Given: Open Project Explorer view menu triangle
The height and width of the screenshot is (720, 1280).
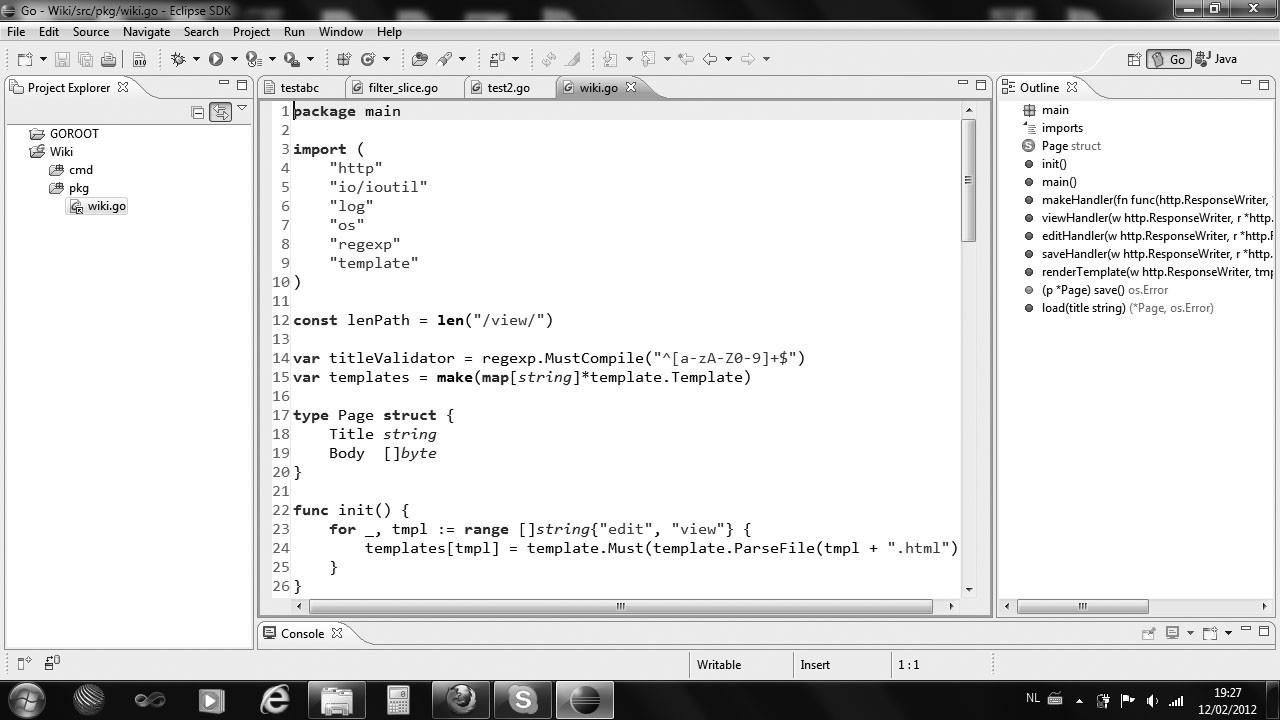Looking at the screenshot, I should (242, 109).
